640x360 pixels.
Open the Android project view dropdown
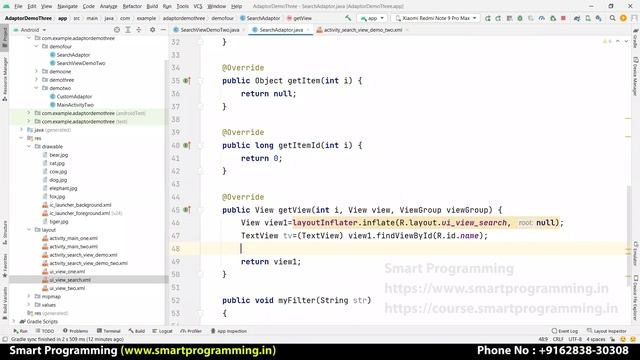coord(30,30)
